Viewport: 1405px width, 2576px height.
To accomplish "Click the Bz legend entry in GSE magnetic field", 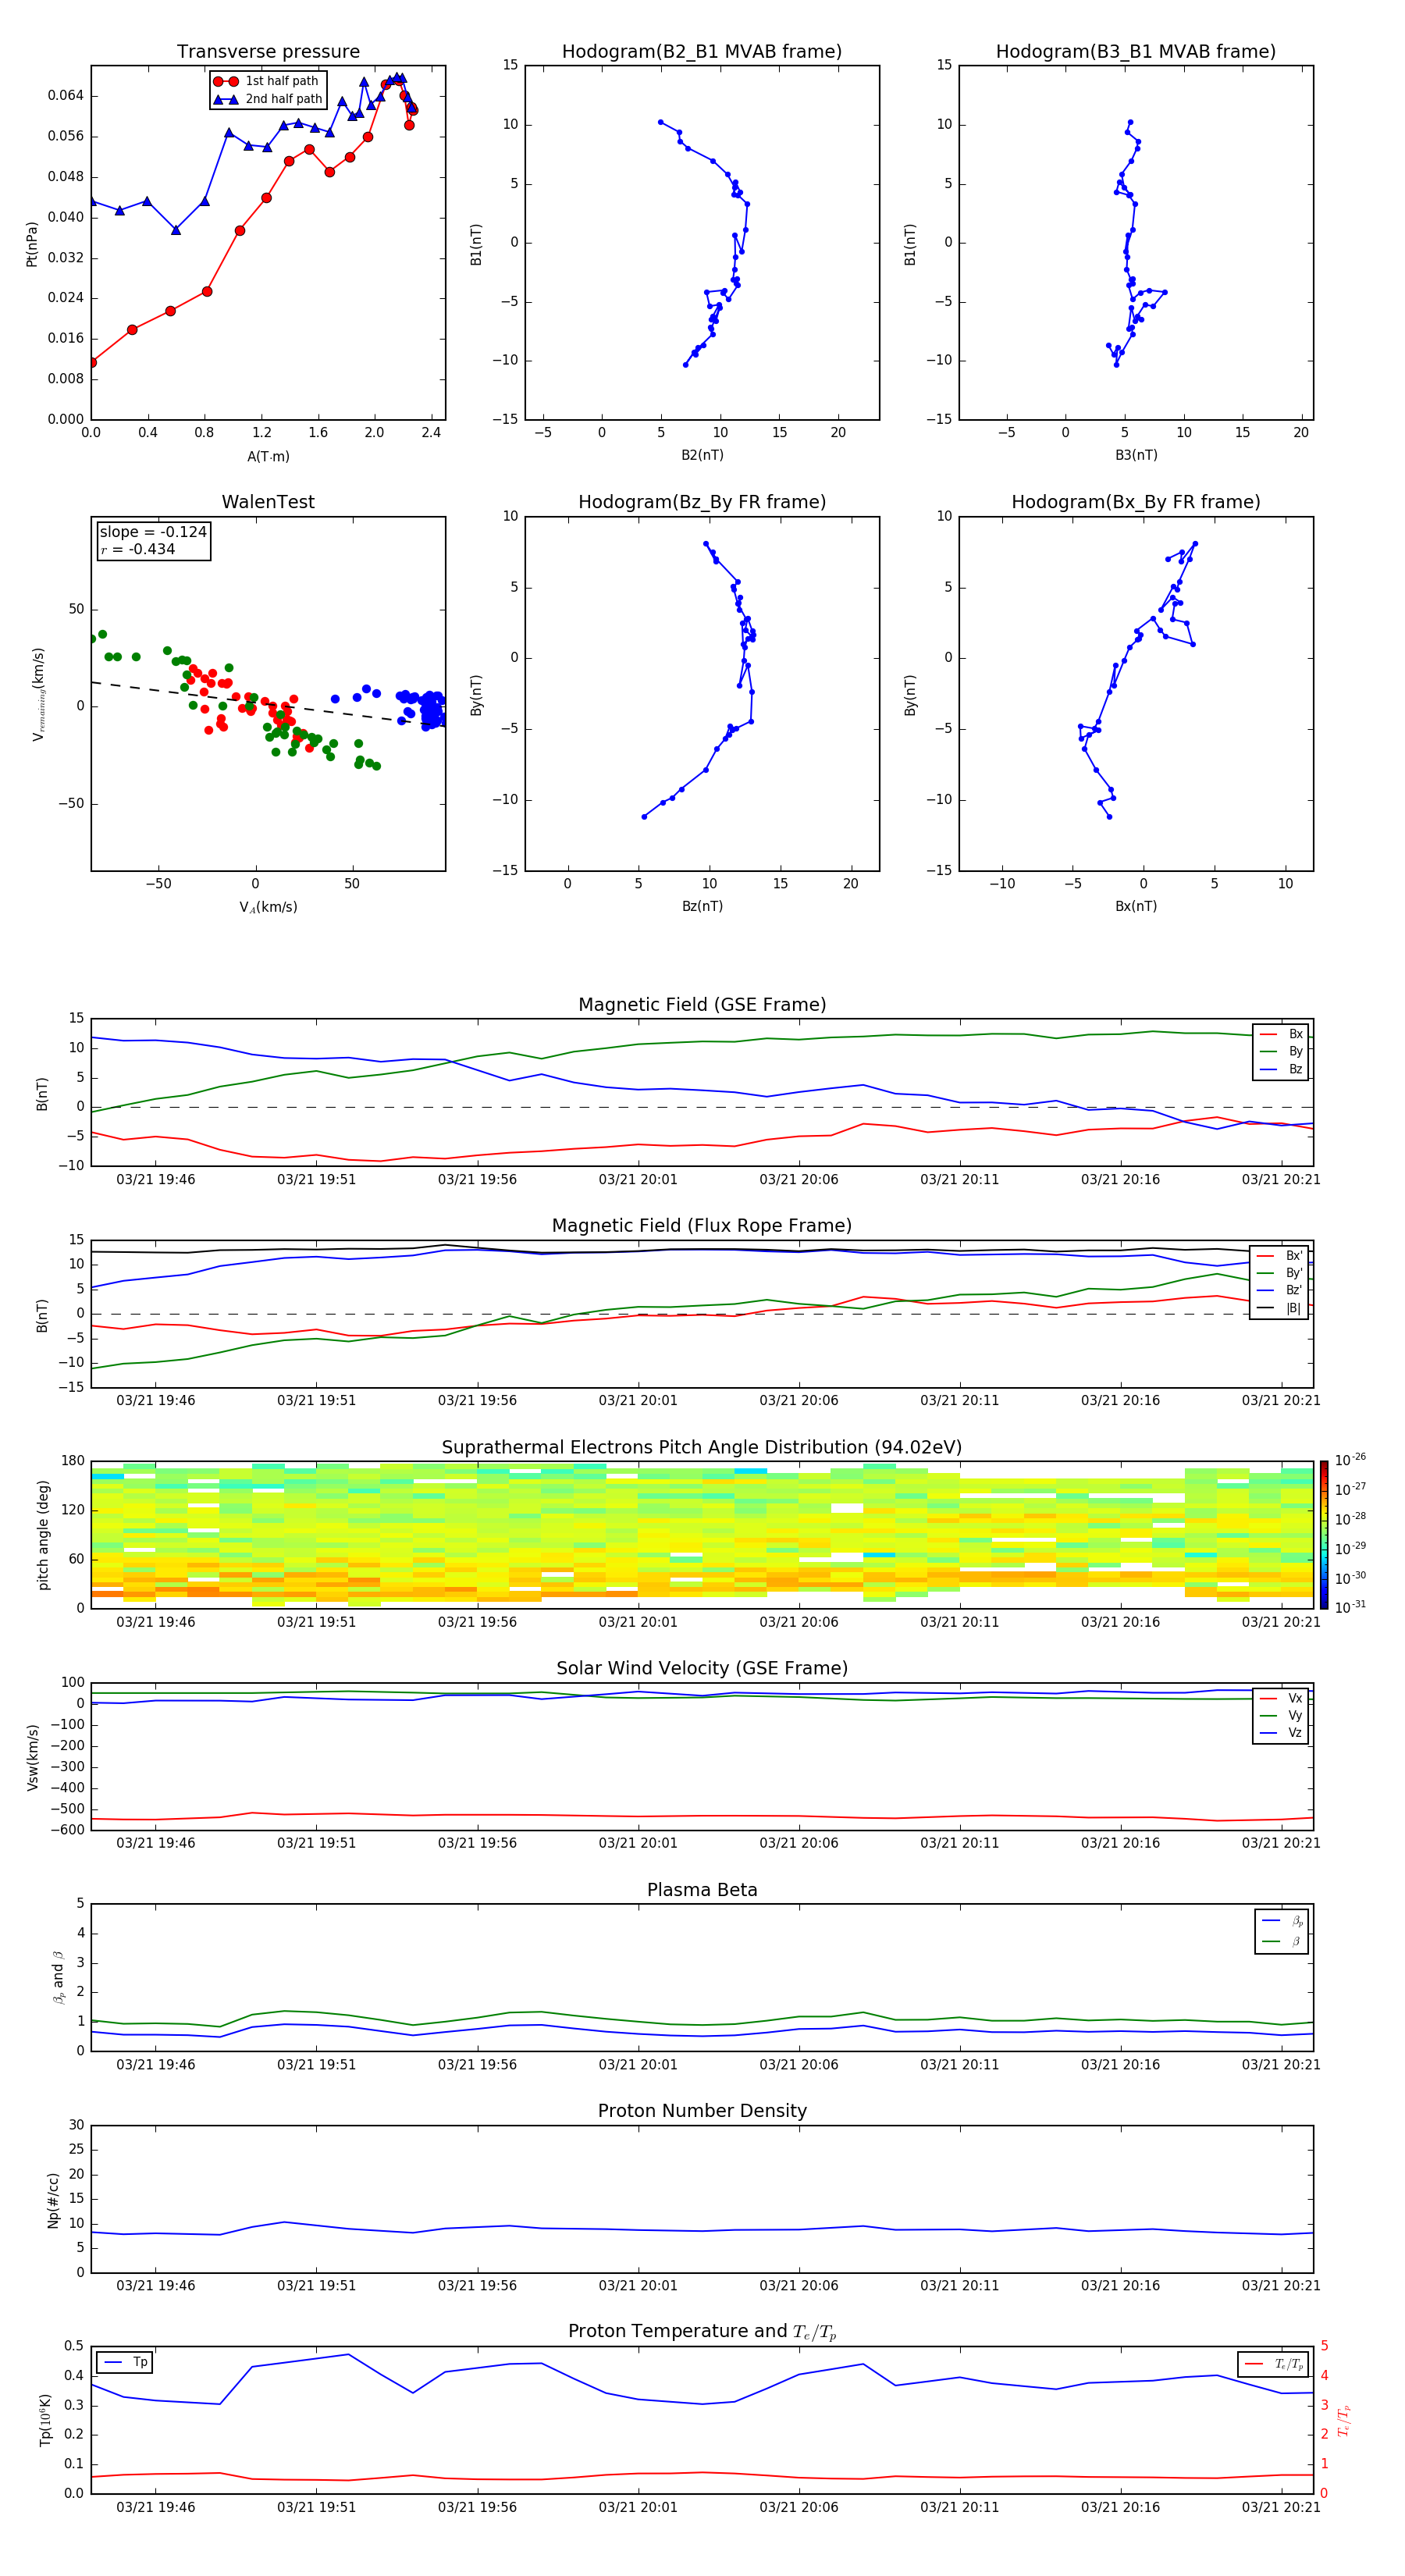I will click(x=1281, y=1069).
